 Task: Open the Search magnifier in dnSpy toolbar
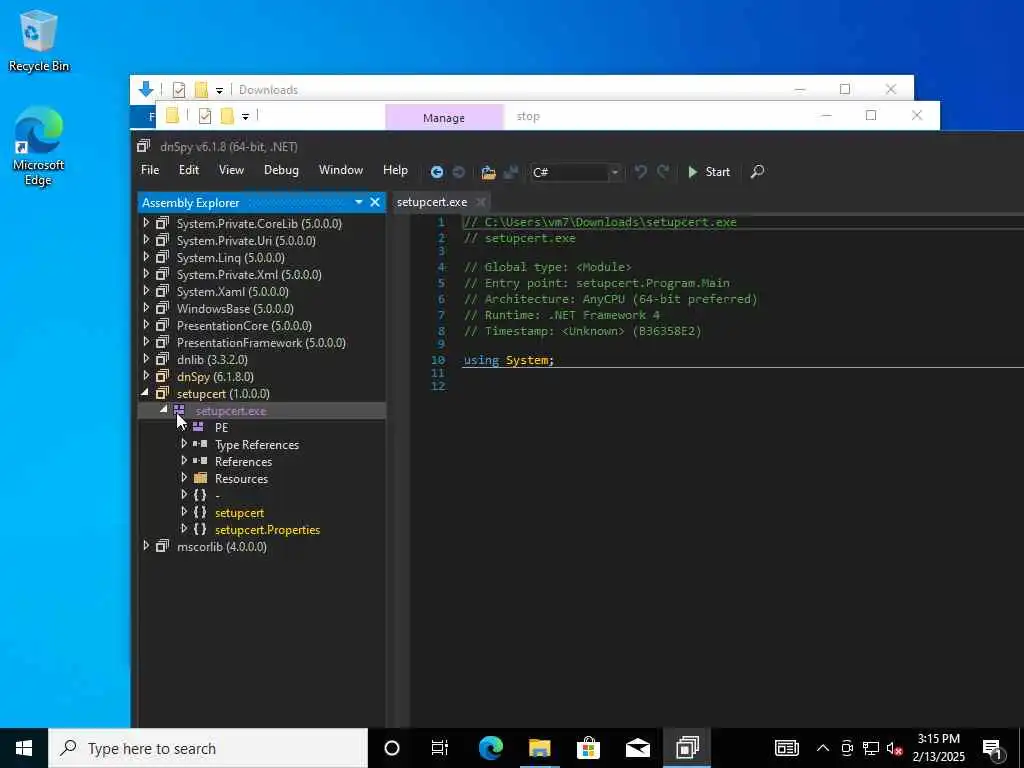pyautogui.click(x=757, y=171)
